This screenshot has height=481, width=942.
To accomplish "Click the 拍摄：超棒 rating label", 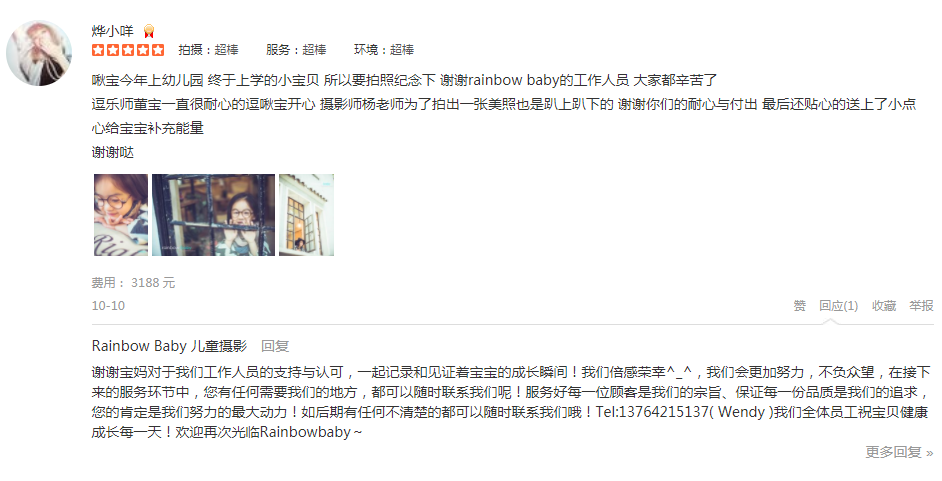I will tap(208, 50).
